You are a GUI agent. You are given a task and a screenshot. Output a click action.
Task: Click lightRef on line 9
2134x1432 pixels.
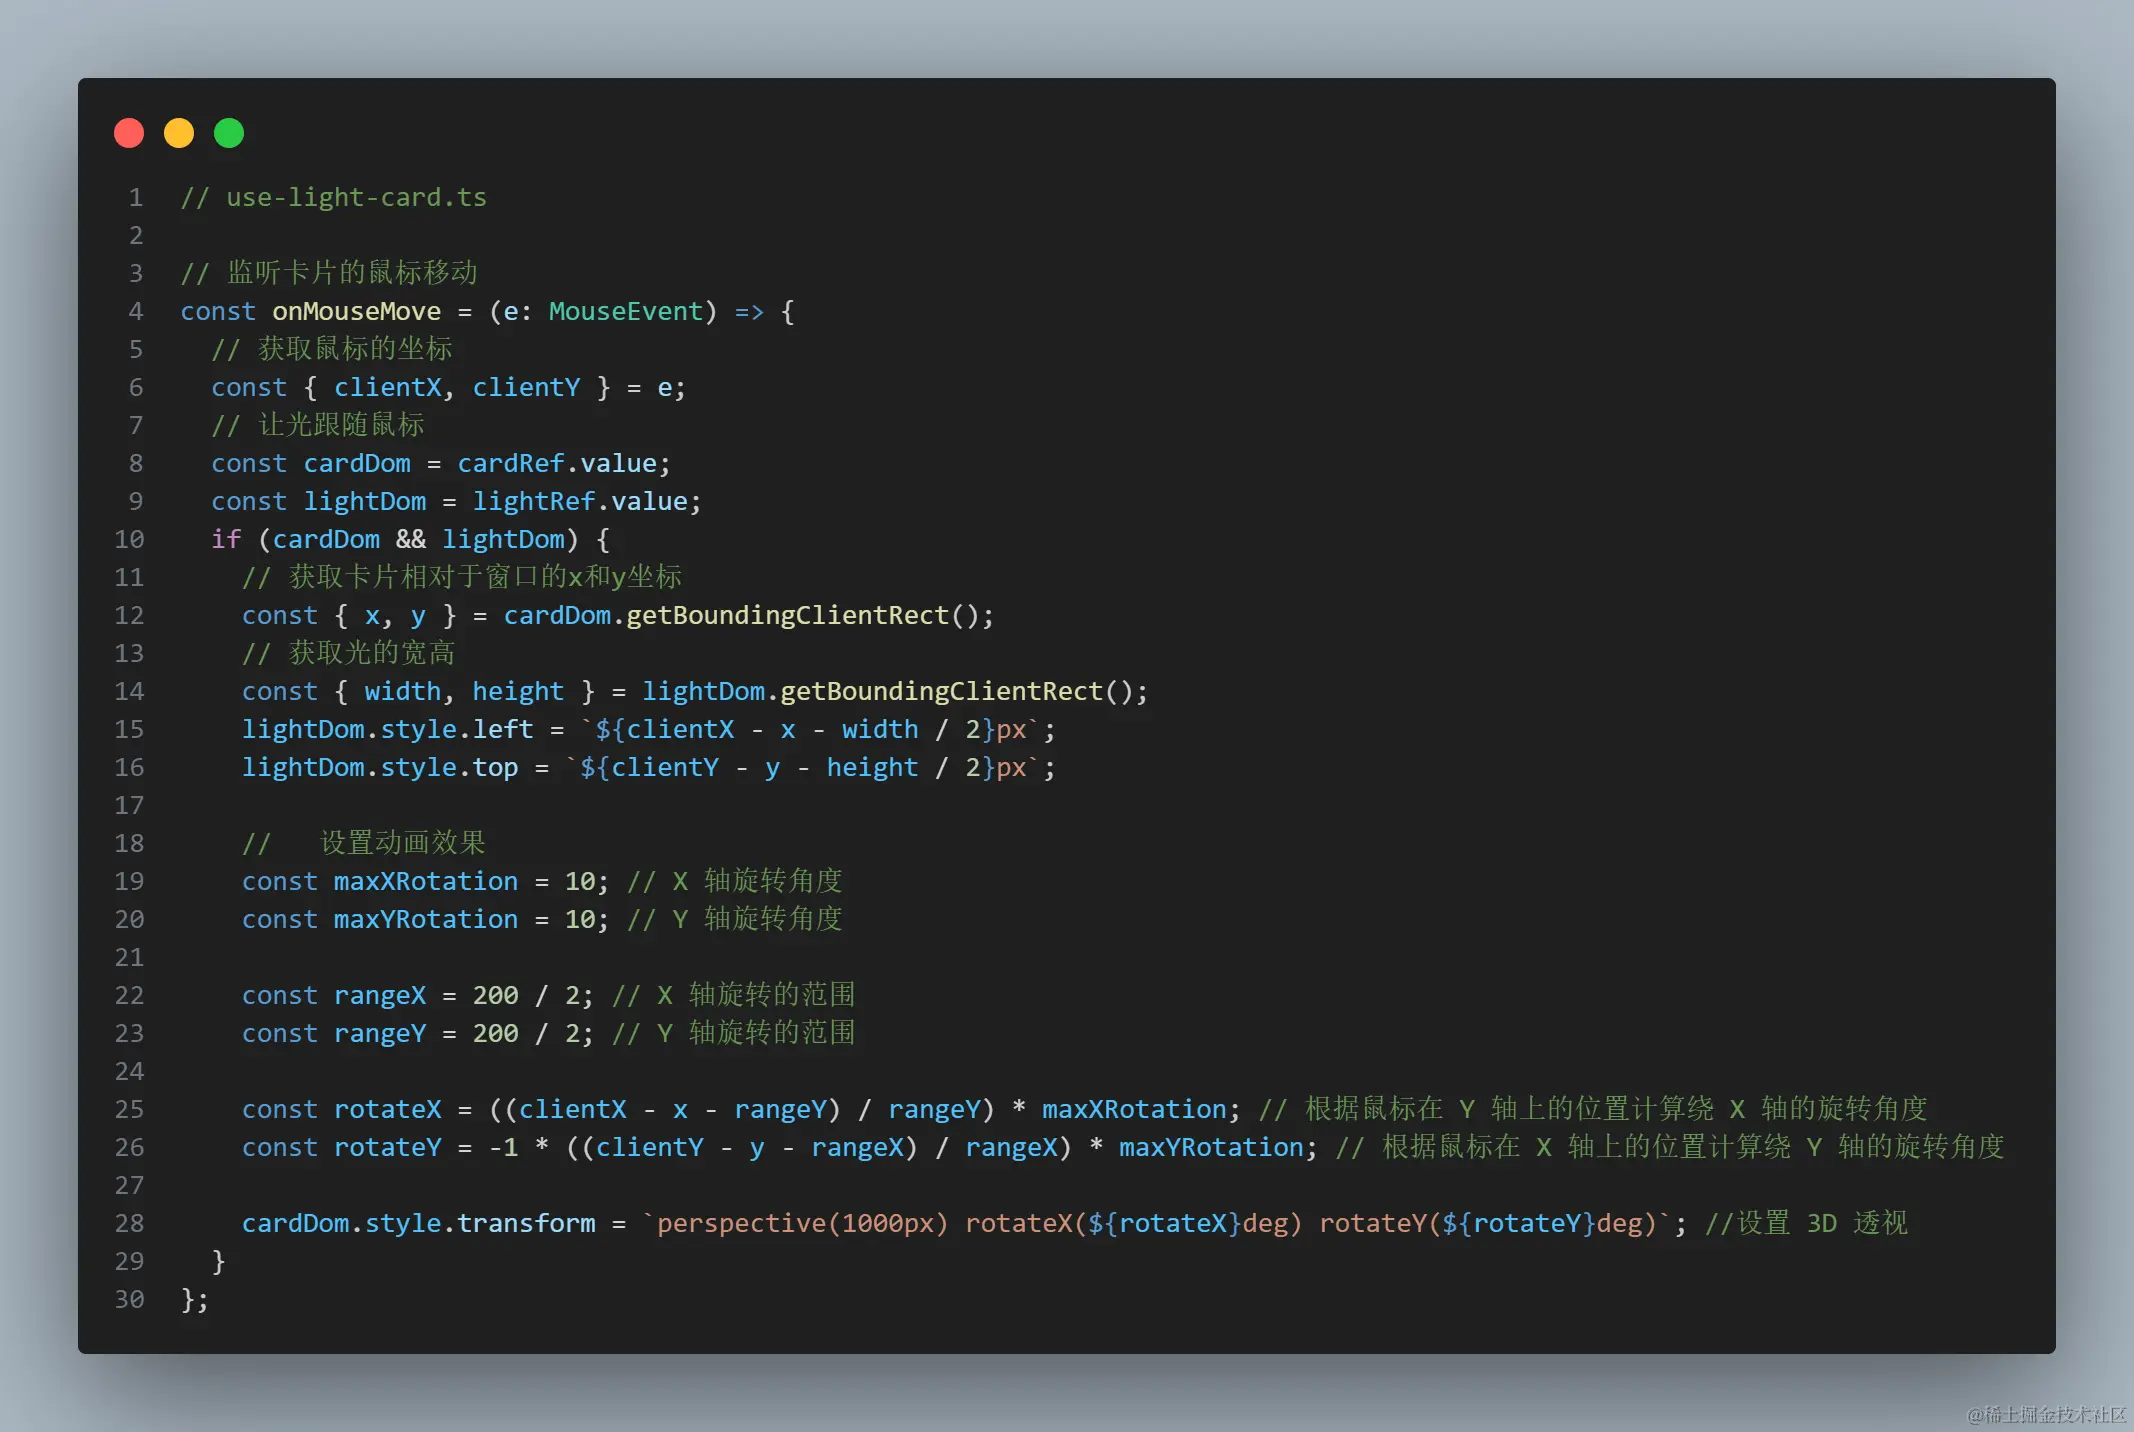coord(533,502)
